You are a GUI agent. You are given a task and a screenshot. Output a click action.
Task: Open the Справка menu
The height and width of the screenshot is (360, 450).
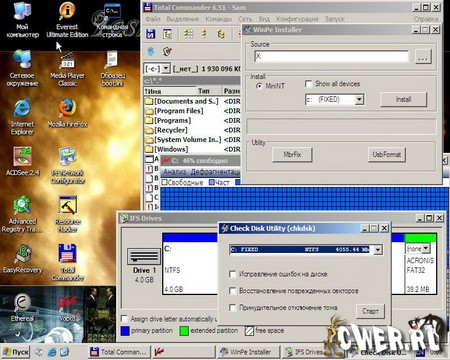pyautogui.click(x=426, y=19)
